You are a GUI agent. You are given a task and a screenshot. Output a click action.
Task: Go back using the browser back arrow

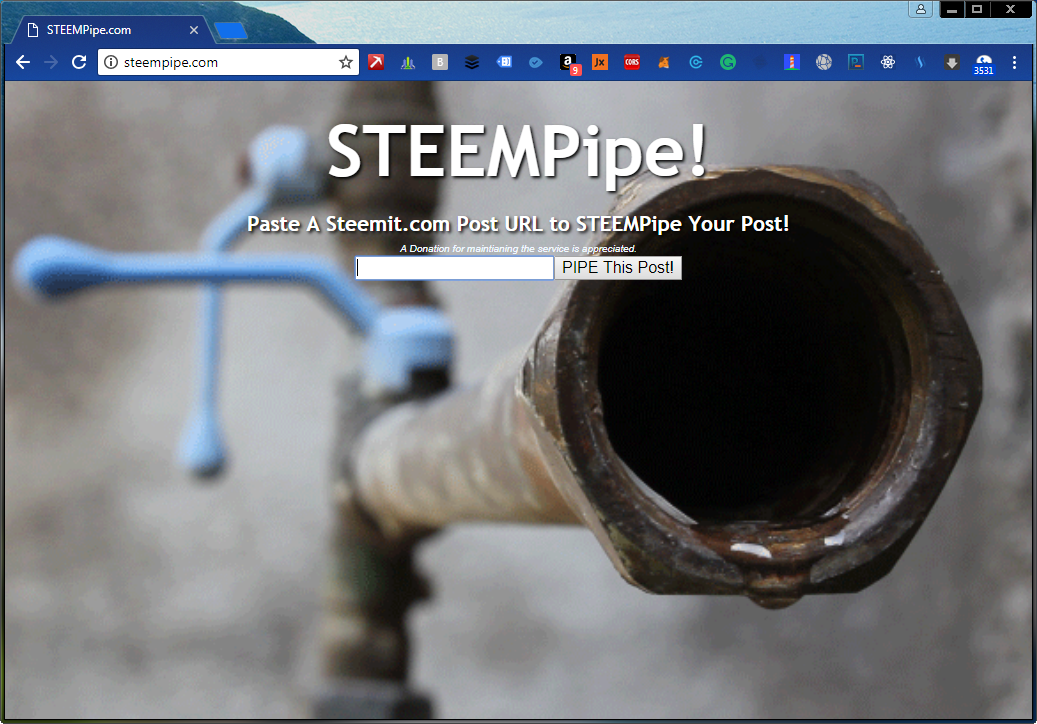[22, 62]
